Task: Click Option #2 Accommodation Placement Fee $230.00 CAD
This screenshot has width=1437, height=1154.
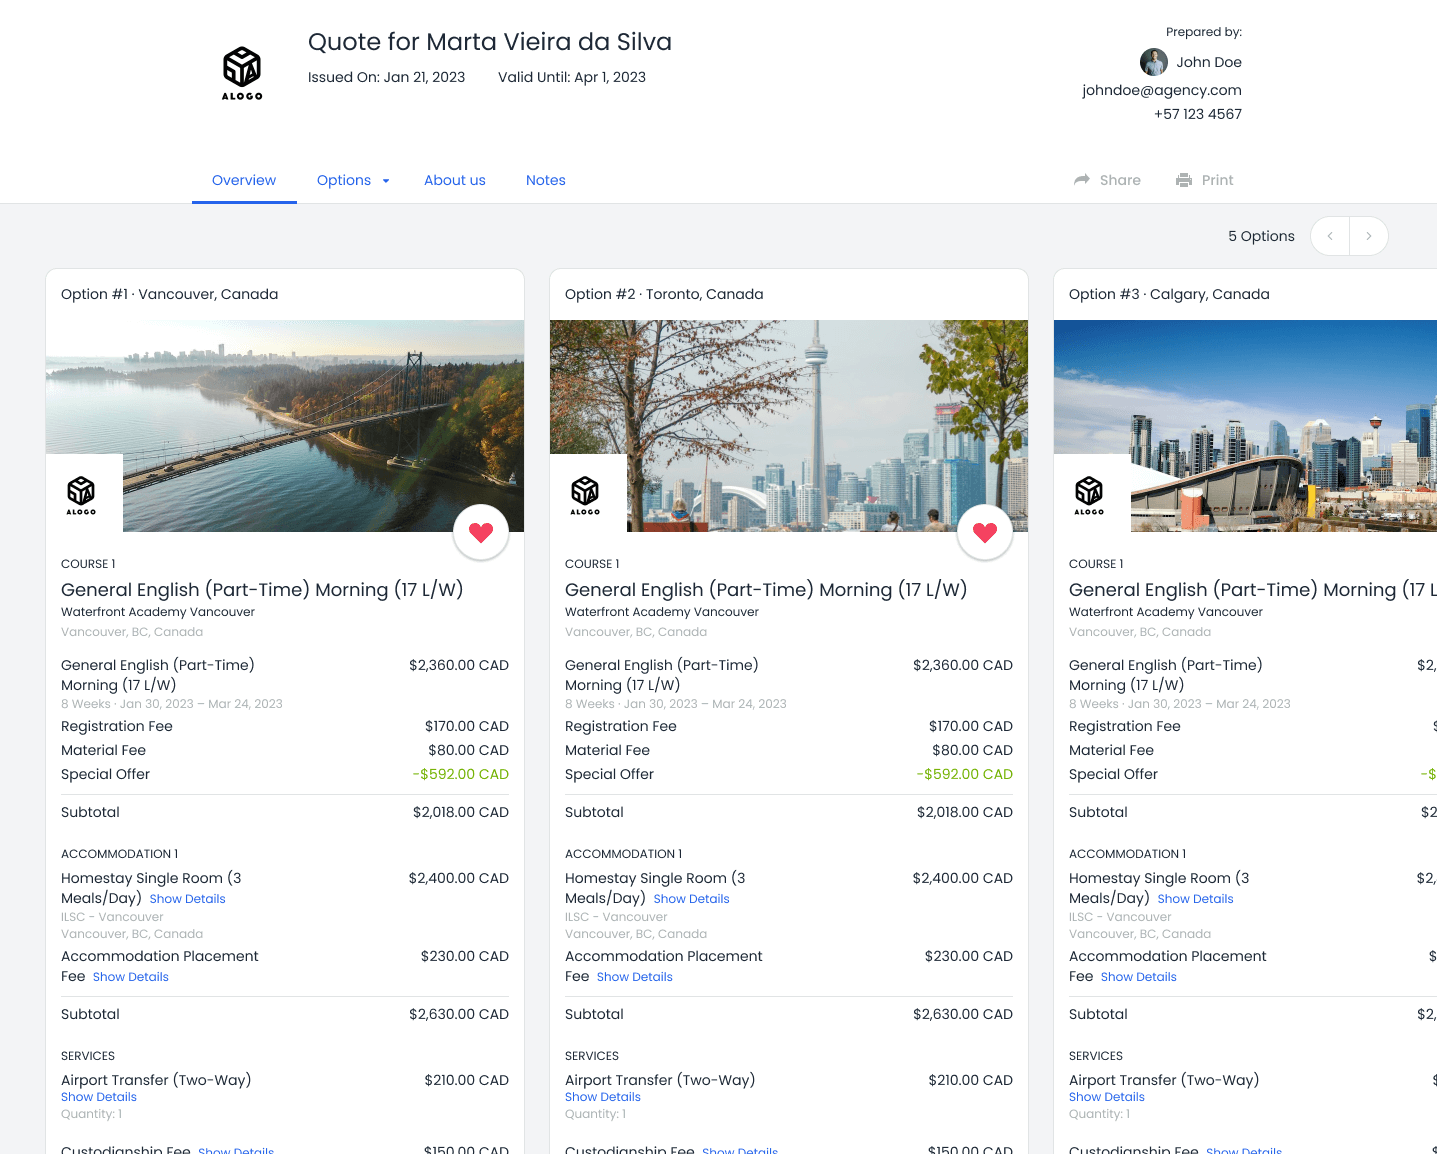Action: coord(969,956)
